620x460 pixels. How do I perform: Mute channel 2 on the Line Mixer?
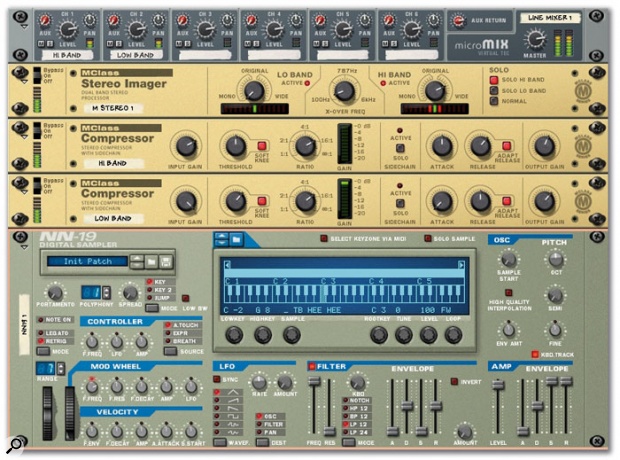[x=110, y=44]
